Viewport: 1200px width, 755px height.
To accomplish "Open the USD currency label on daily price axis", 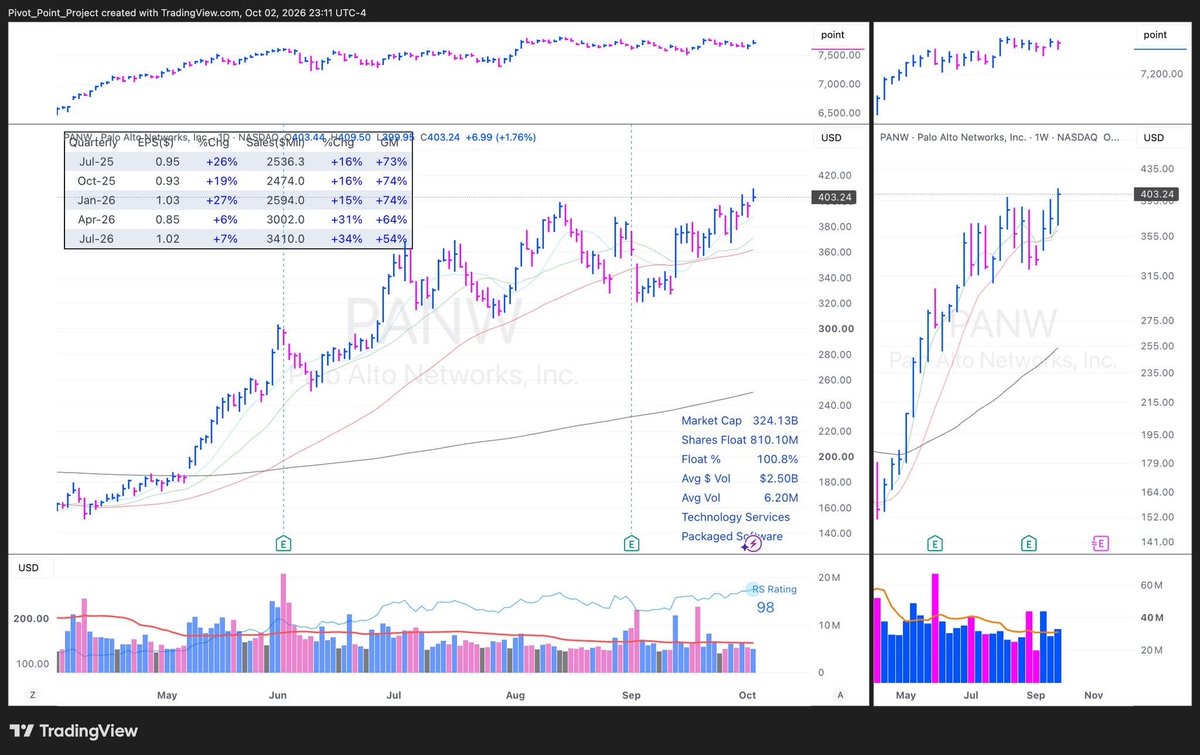I will (x=831, y=138).
